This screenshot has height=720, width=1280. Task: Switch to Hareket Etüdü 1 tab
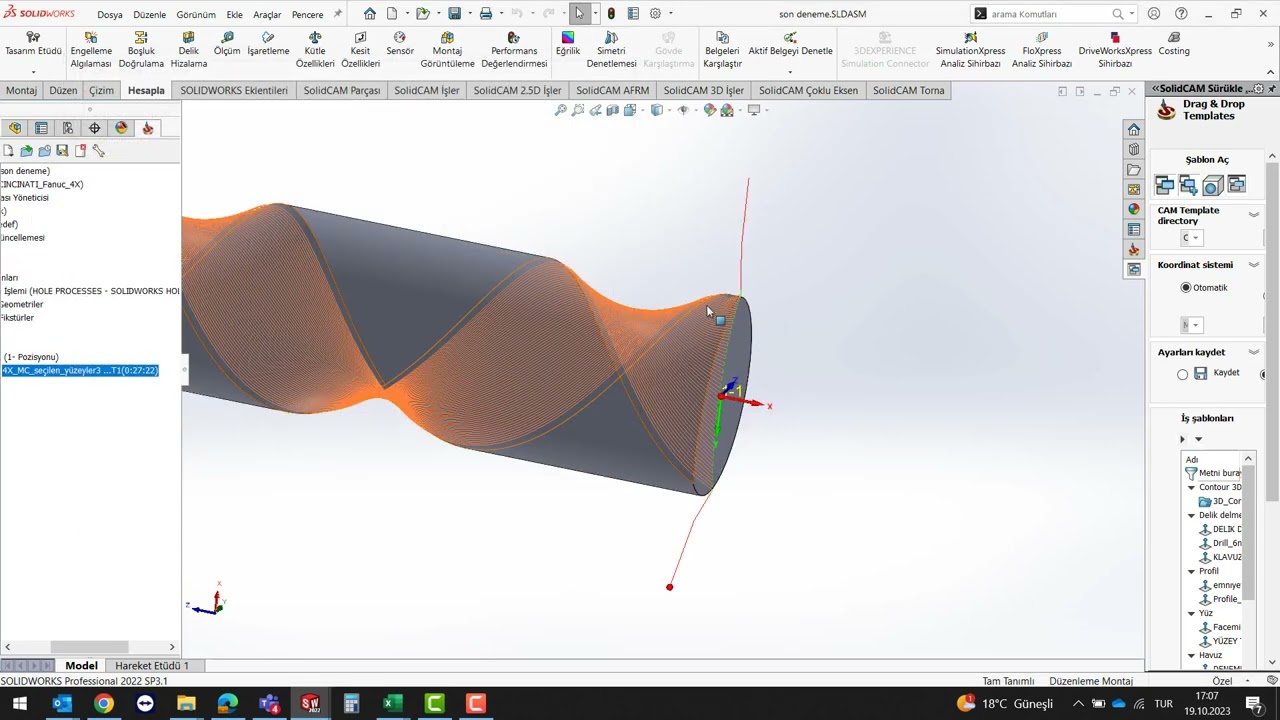[152, 665]
